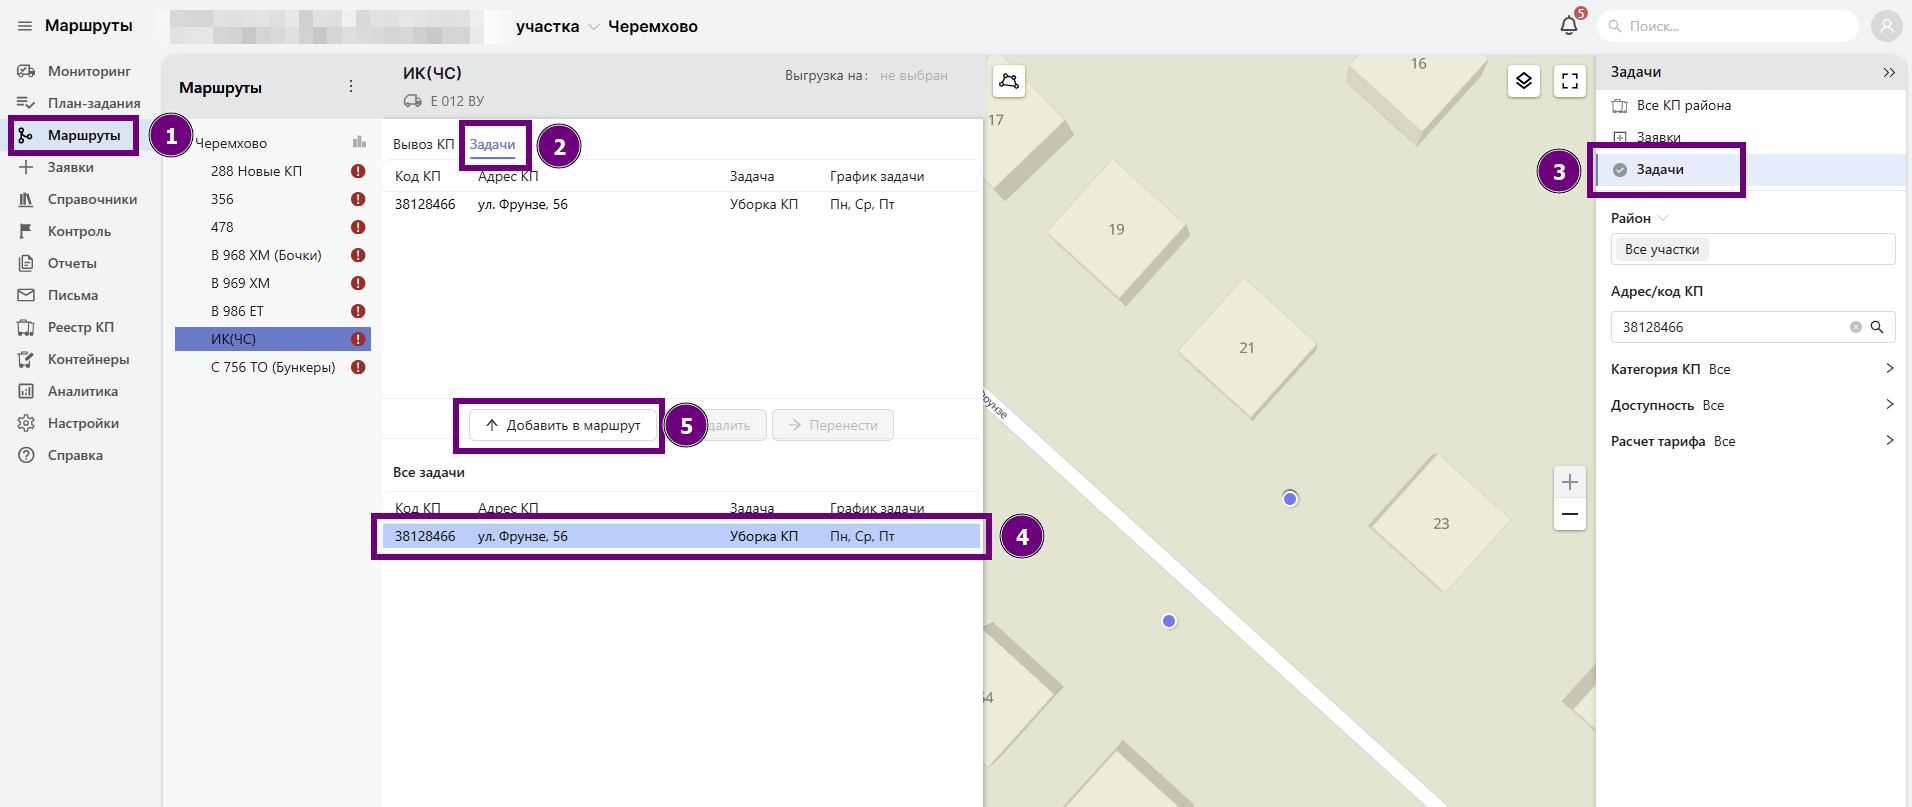Open Мониторинг in the sidebar
Image resolution: width=1912 pixels, height=807 pixels.
pos(89,71)
